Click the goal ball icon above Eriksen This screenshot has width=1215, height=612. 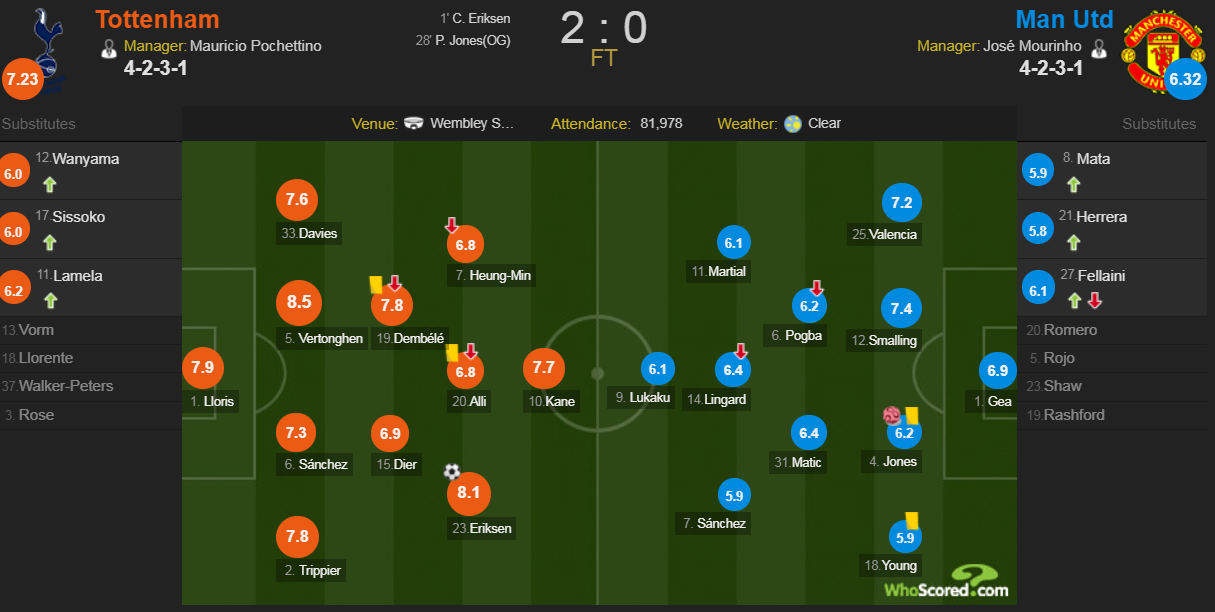452,471
